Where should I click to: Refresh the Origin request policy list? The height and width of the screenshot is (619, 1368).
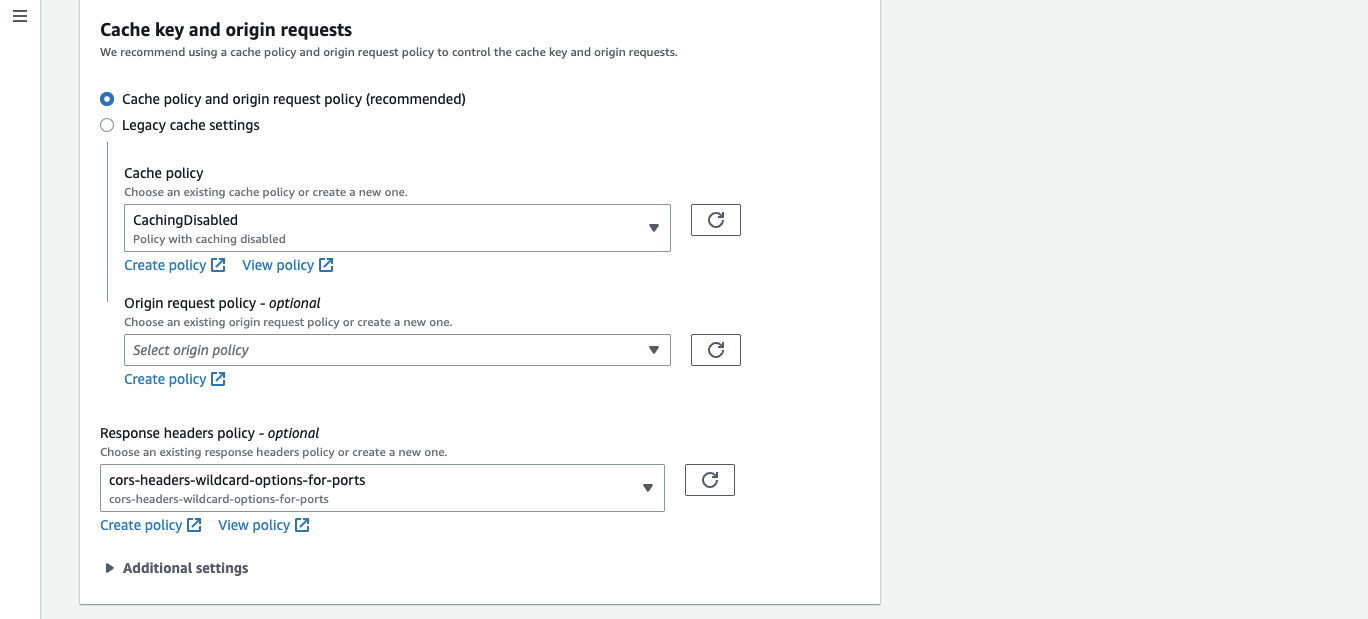[715, 349]
